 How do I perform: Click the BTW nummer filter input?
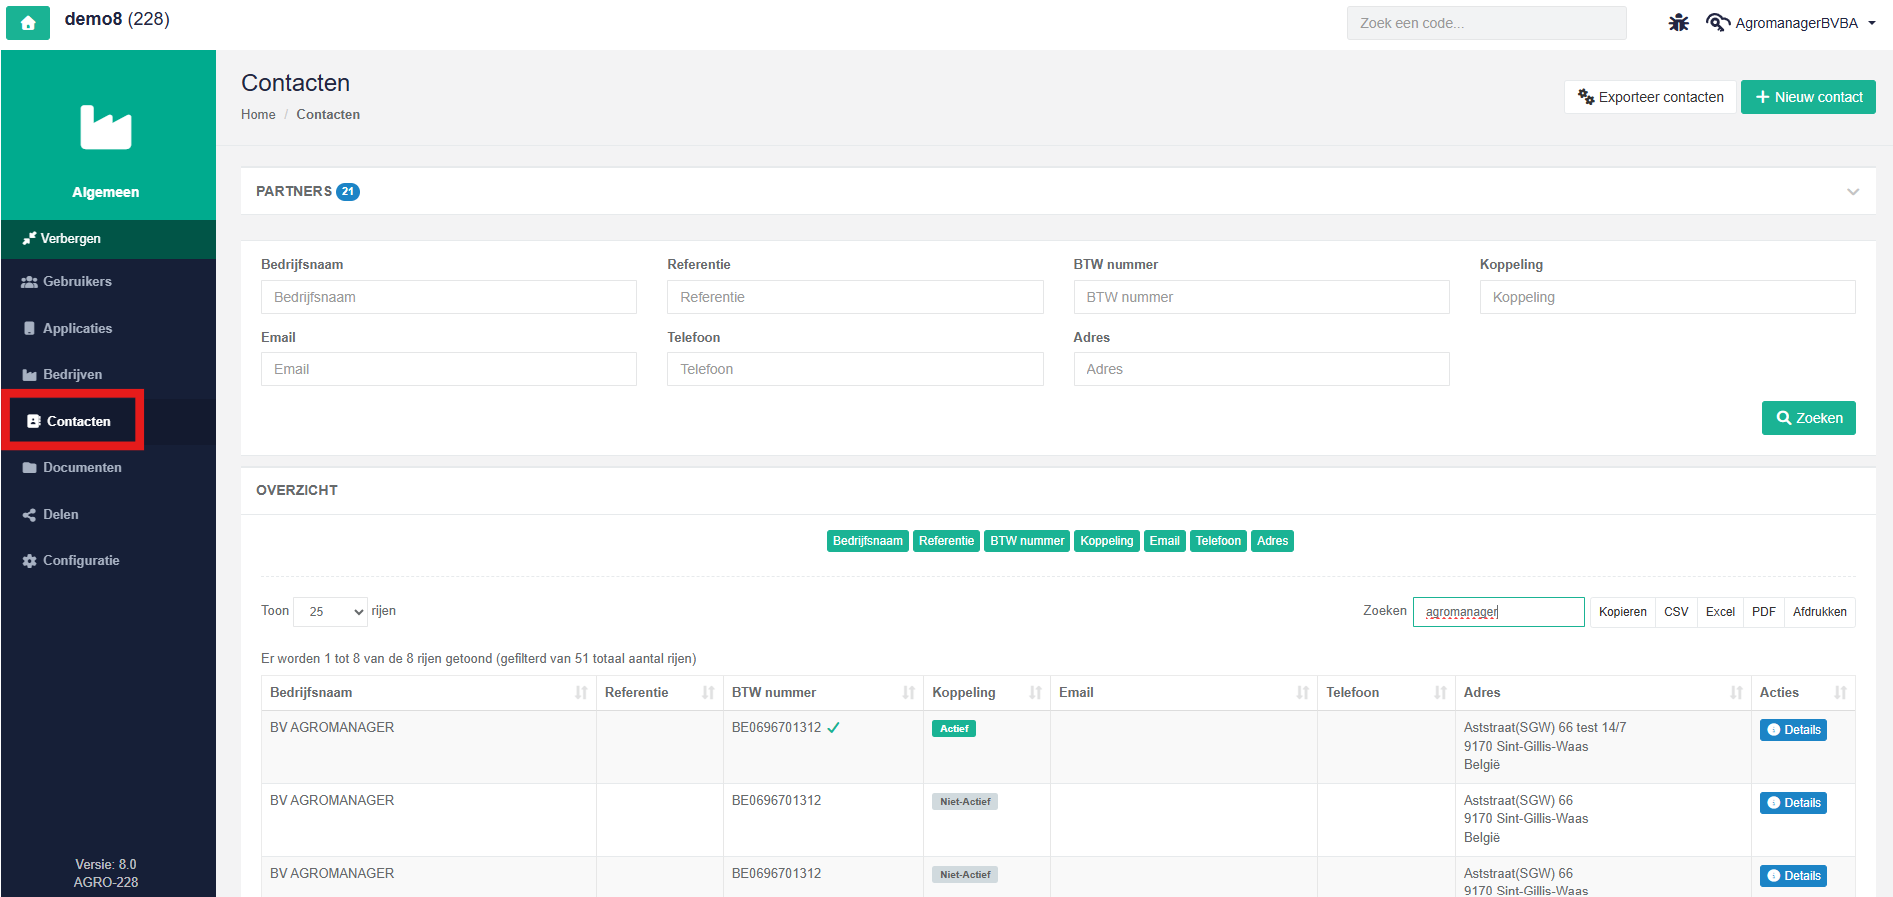click(1261, 297)
